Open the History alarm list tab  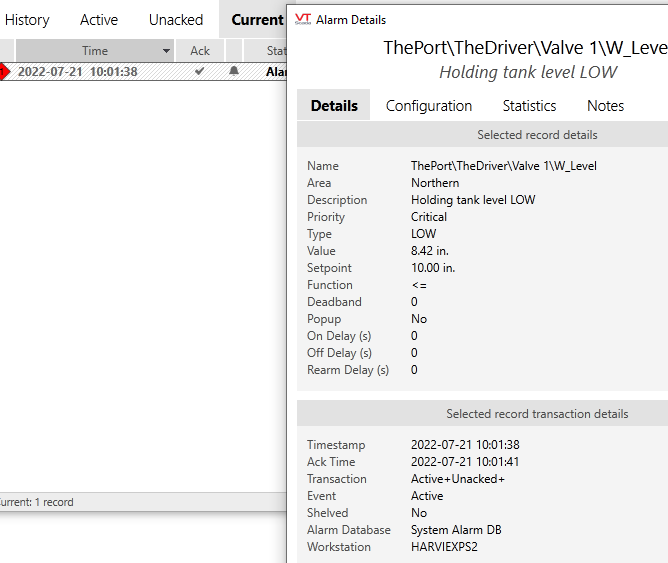[27, 20]
